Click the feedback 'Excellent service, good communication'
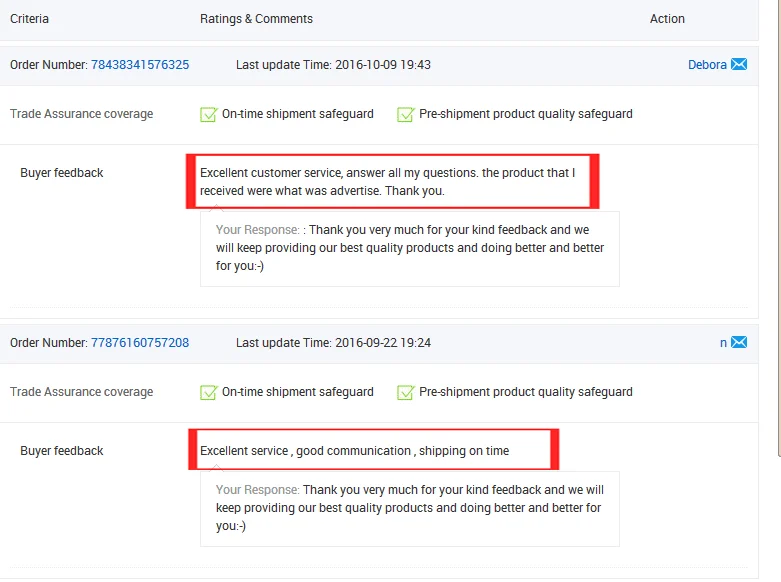This screenshot has width=781, height=582. 355,451
